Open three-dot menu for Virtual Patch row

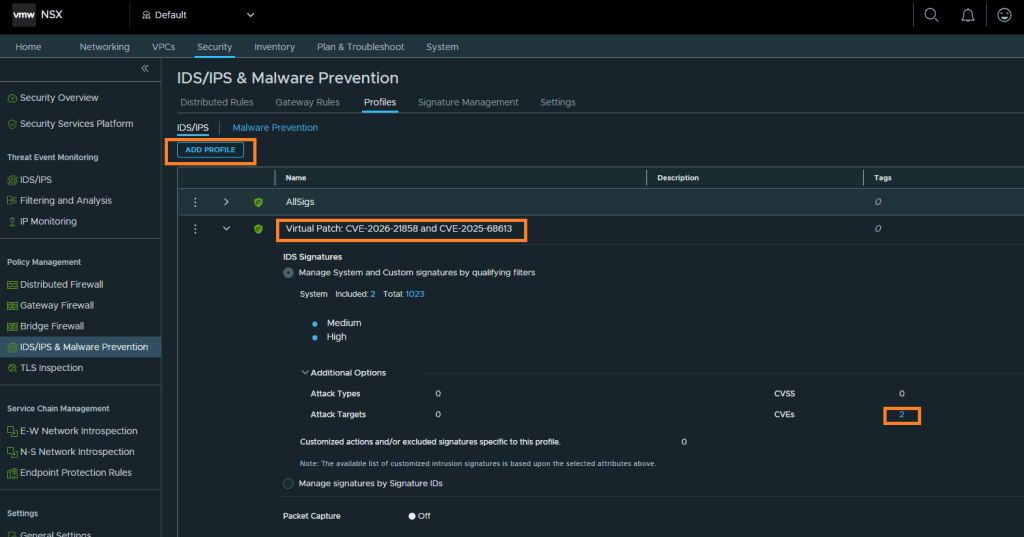click(195, 229)
